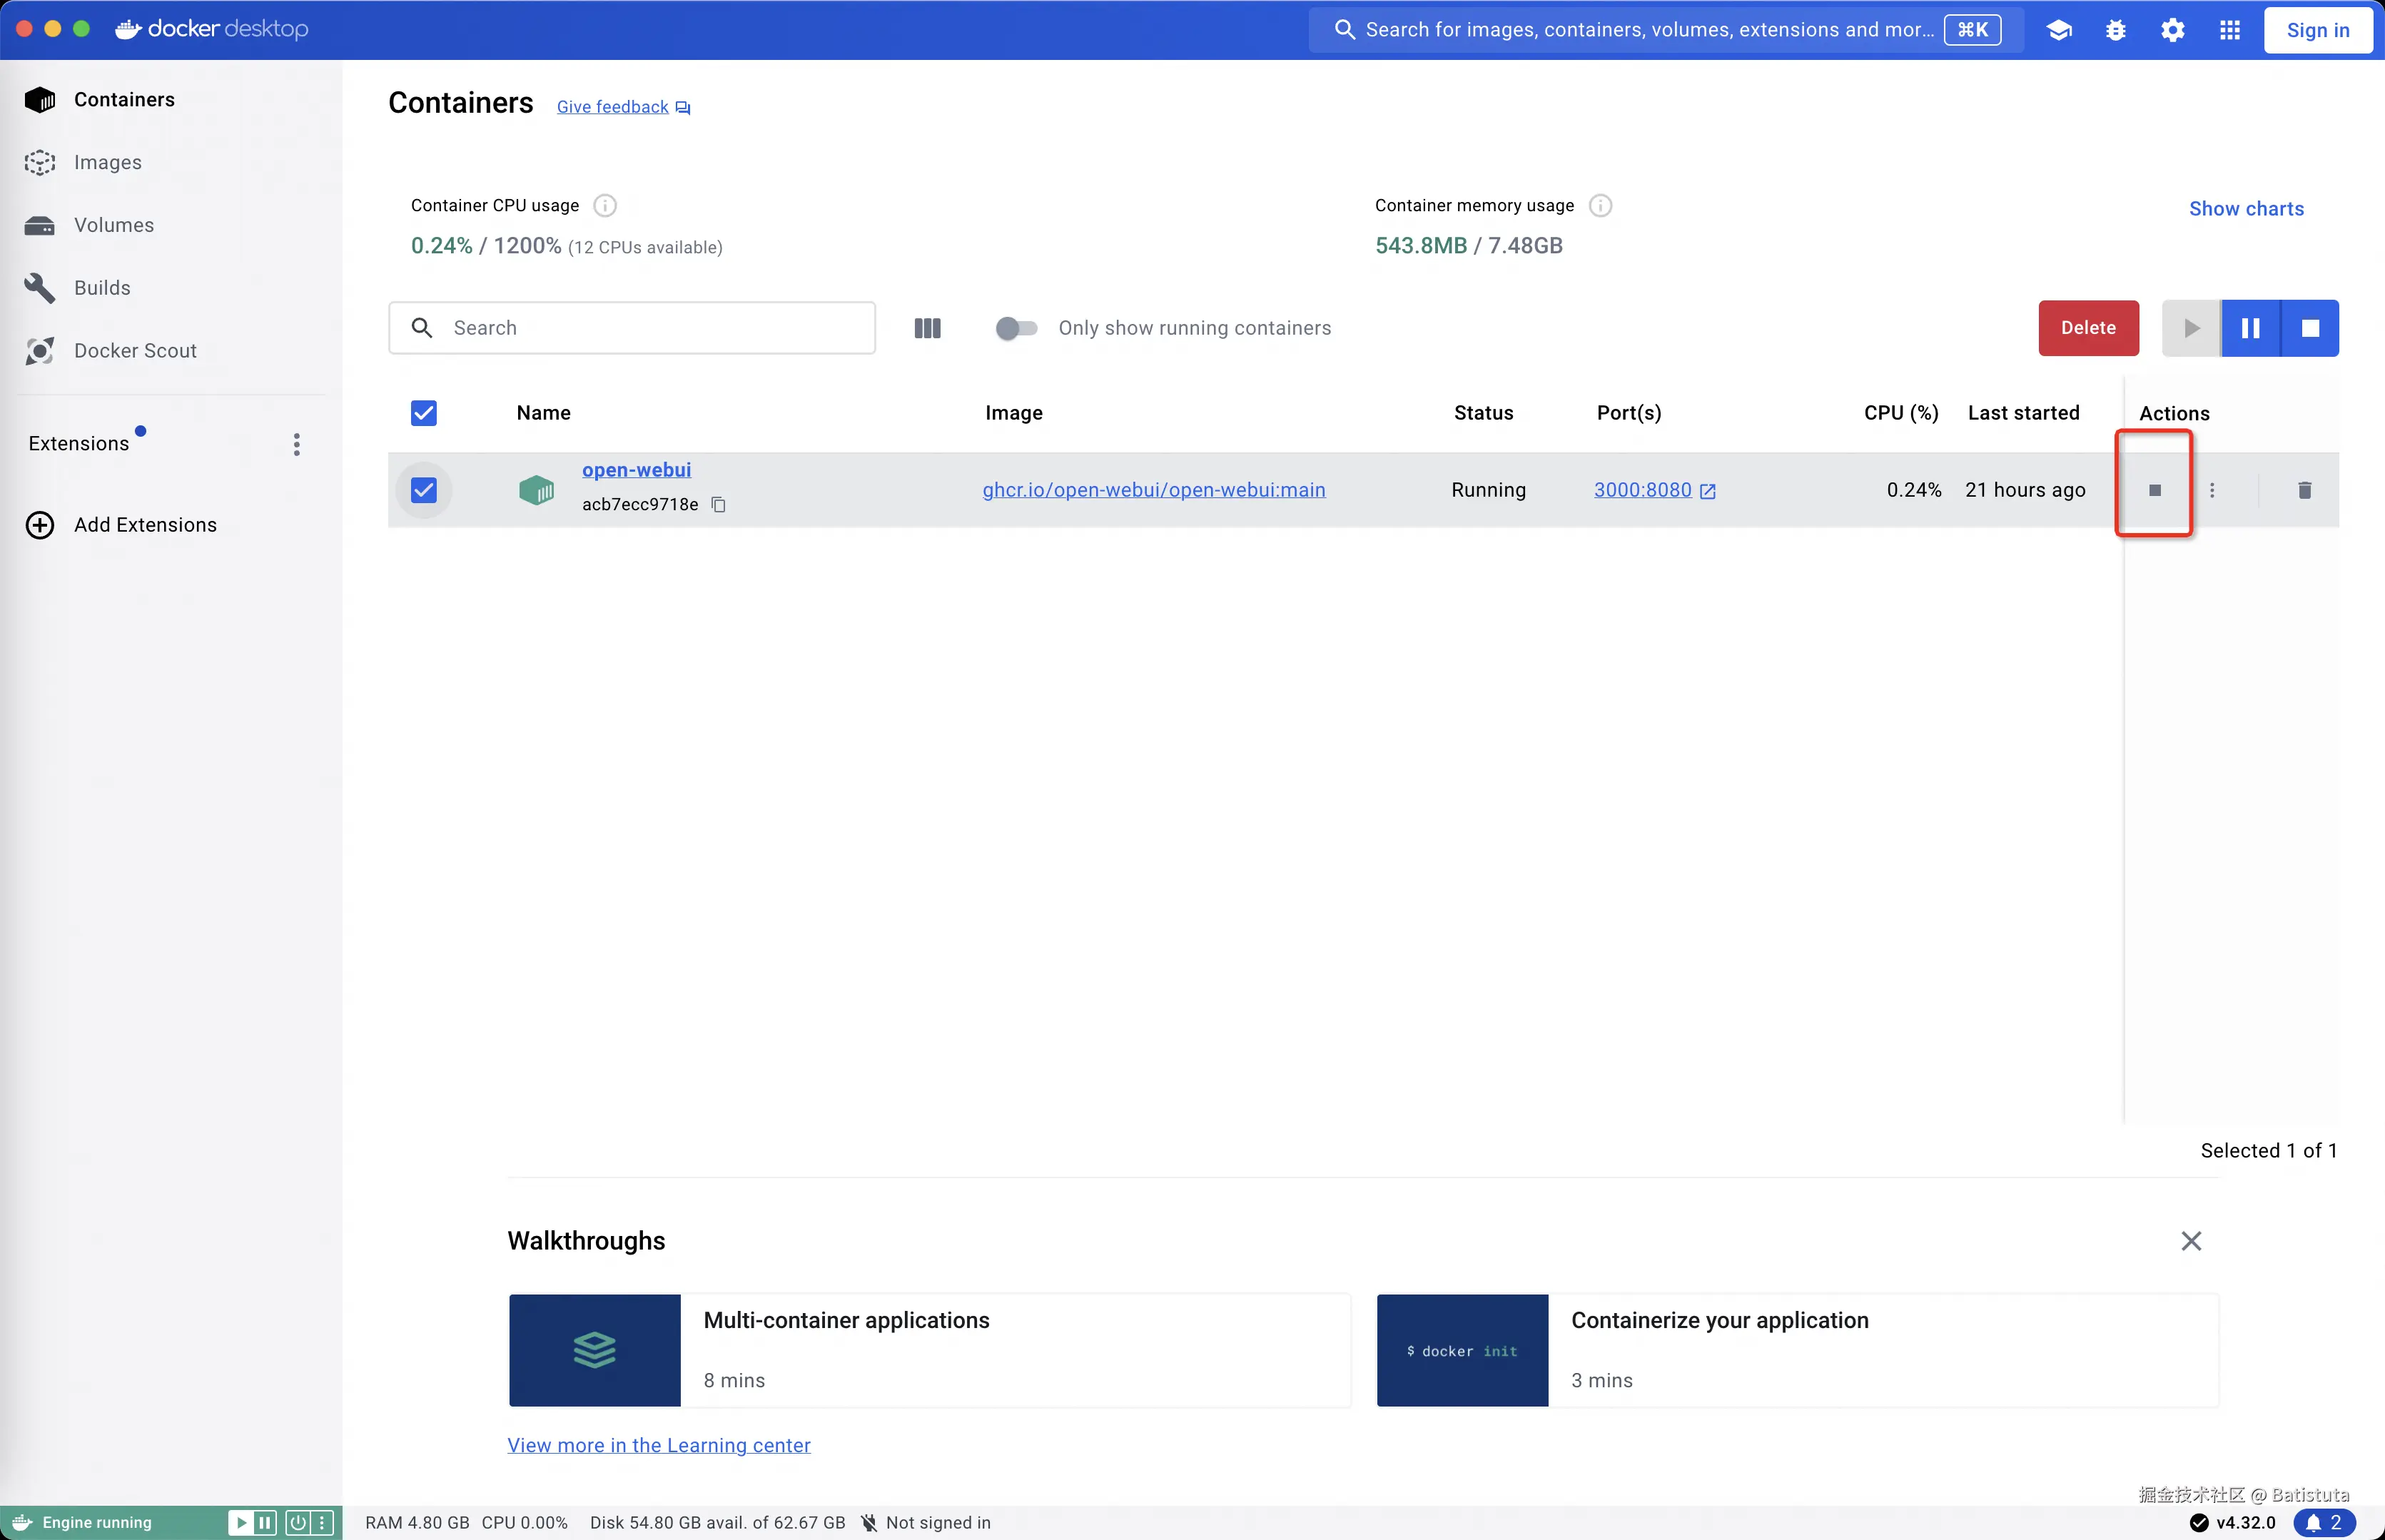
Task: Copy container ID acb7ecc9718e
Action: coord(718,505)
